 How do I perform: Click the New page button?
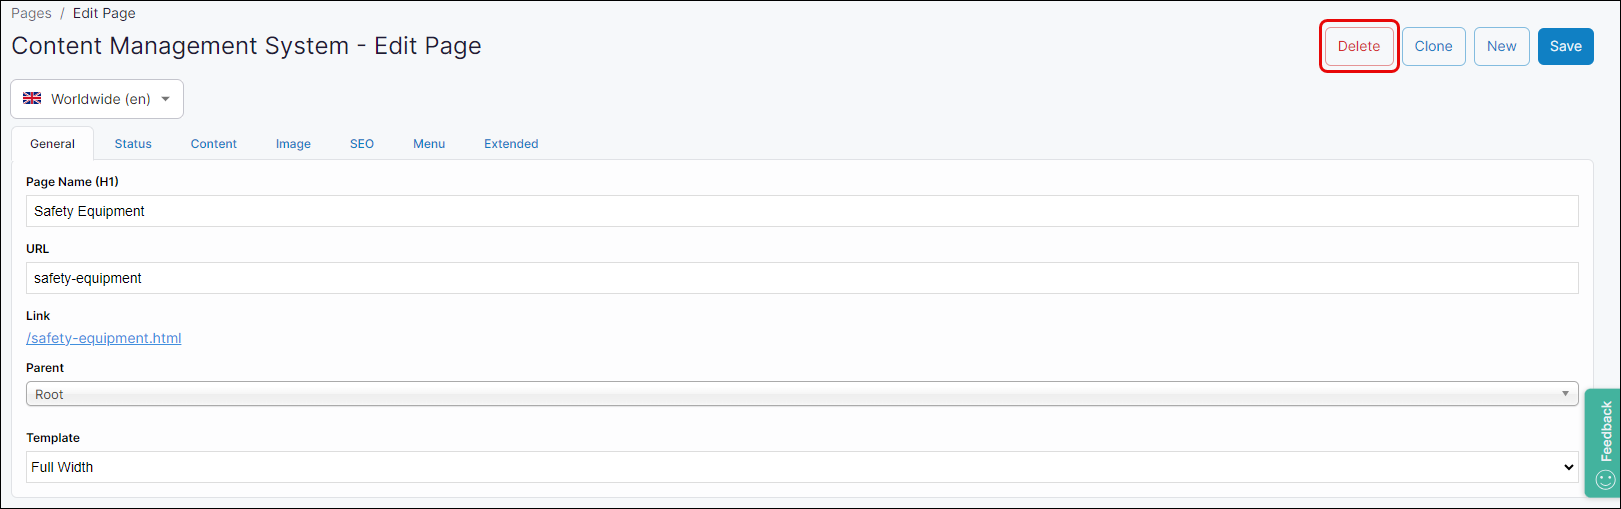coord(1501,46)
